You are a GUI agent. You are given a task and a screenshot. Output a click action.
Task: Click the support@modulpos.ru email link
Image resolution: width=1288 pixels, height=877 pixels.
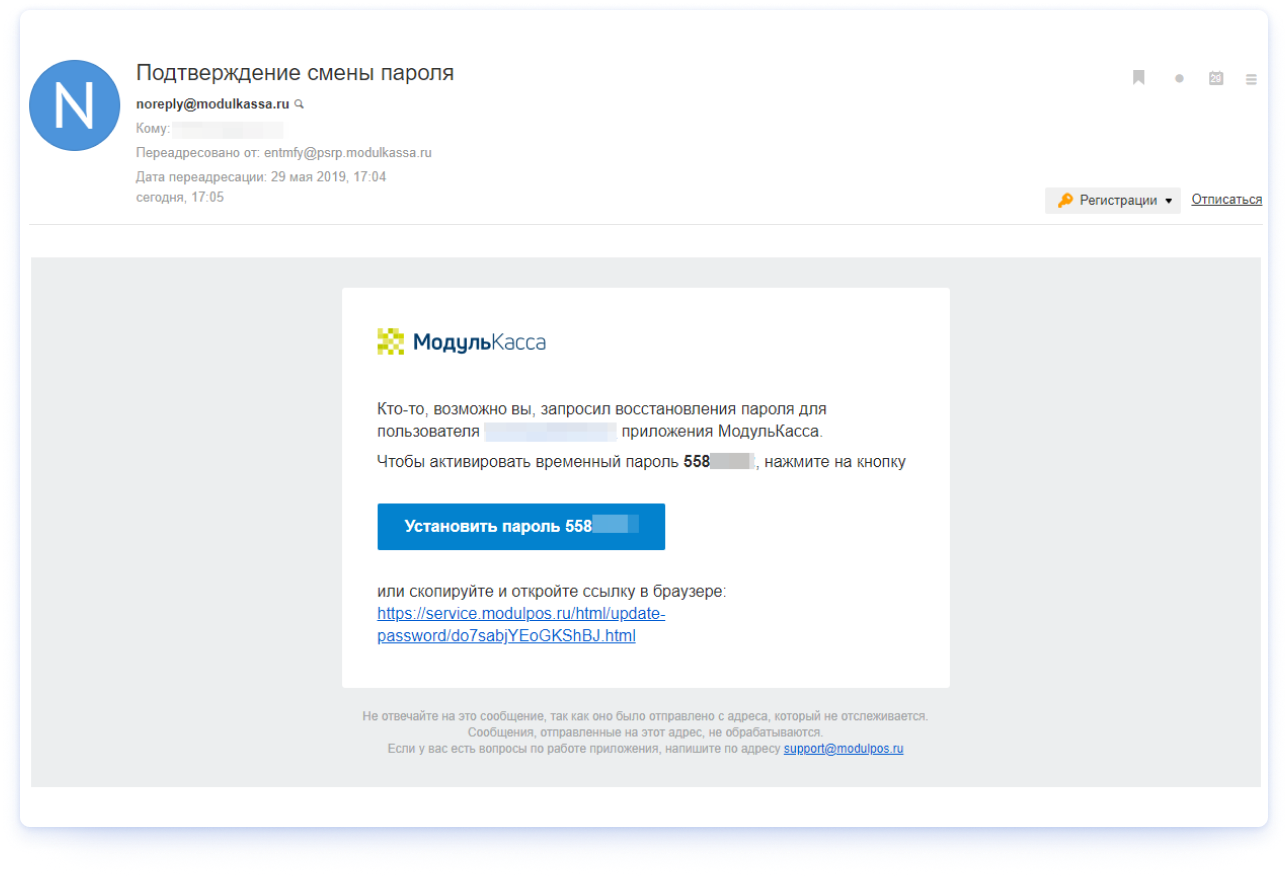click(x=843, y=748)
